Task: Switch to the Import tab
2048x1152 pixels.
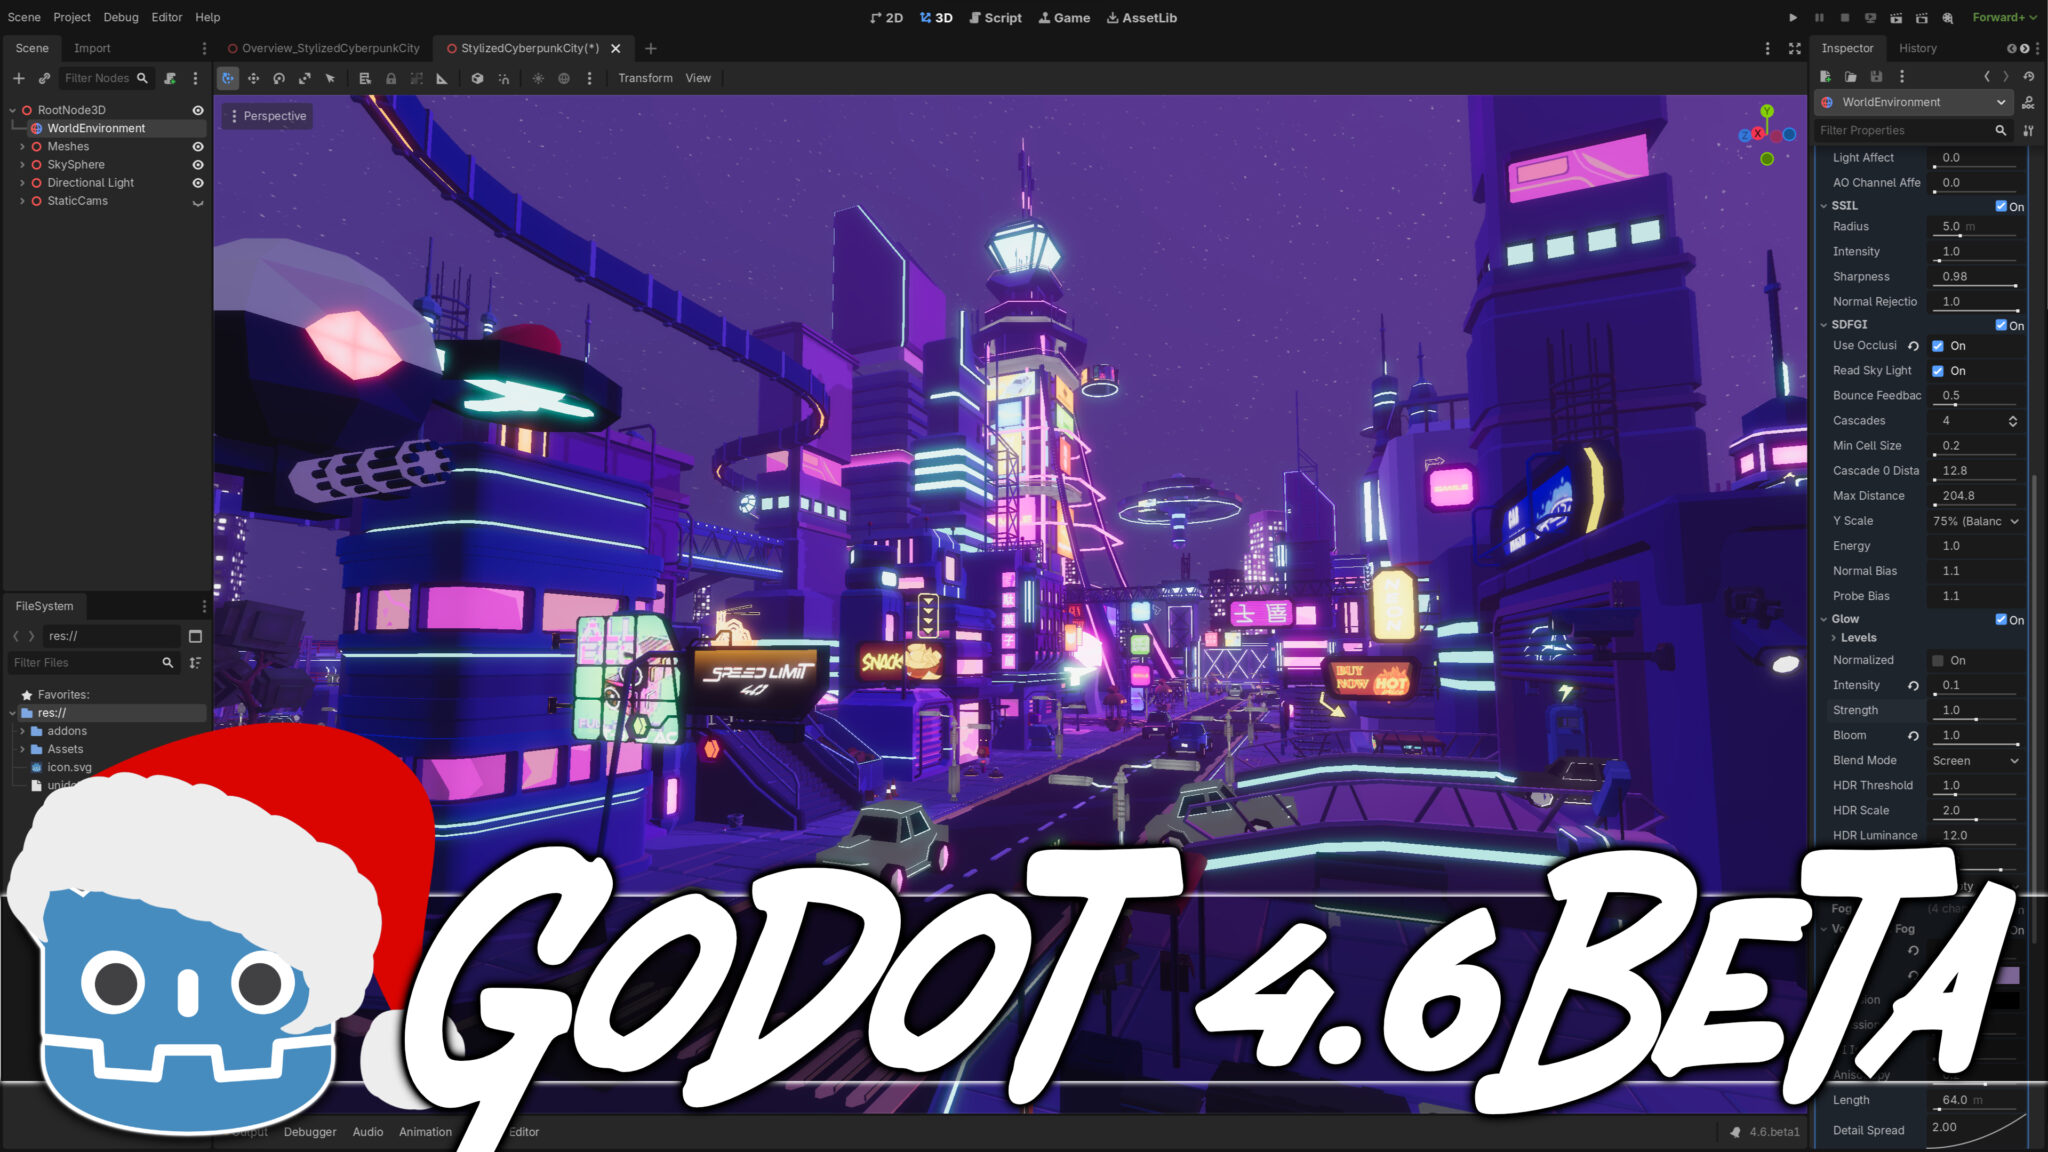Action: pyautogui.click(x=91, y=48)
